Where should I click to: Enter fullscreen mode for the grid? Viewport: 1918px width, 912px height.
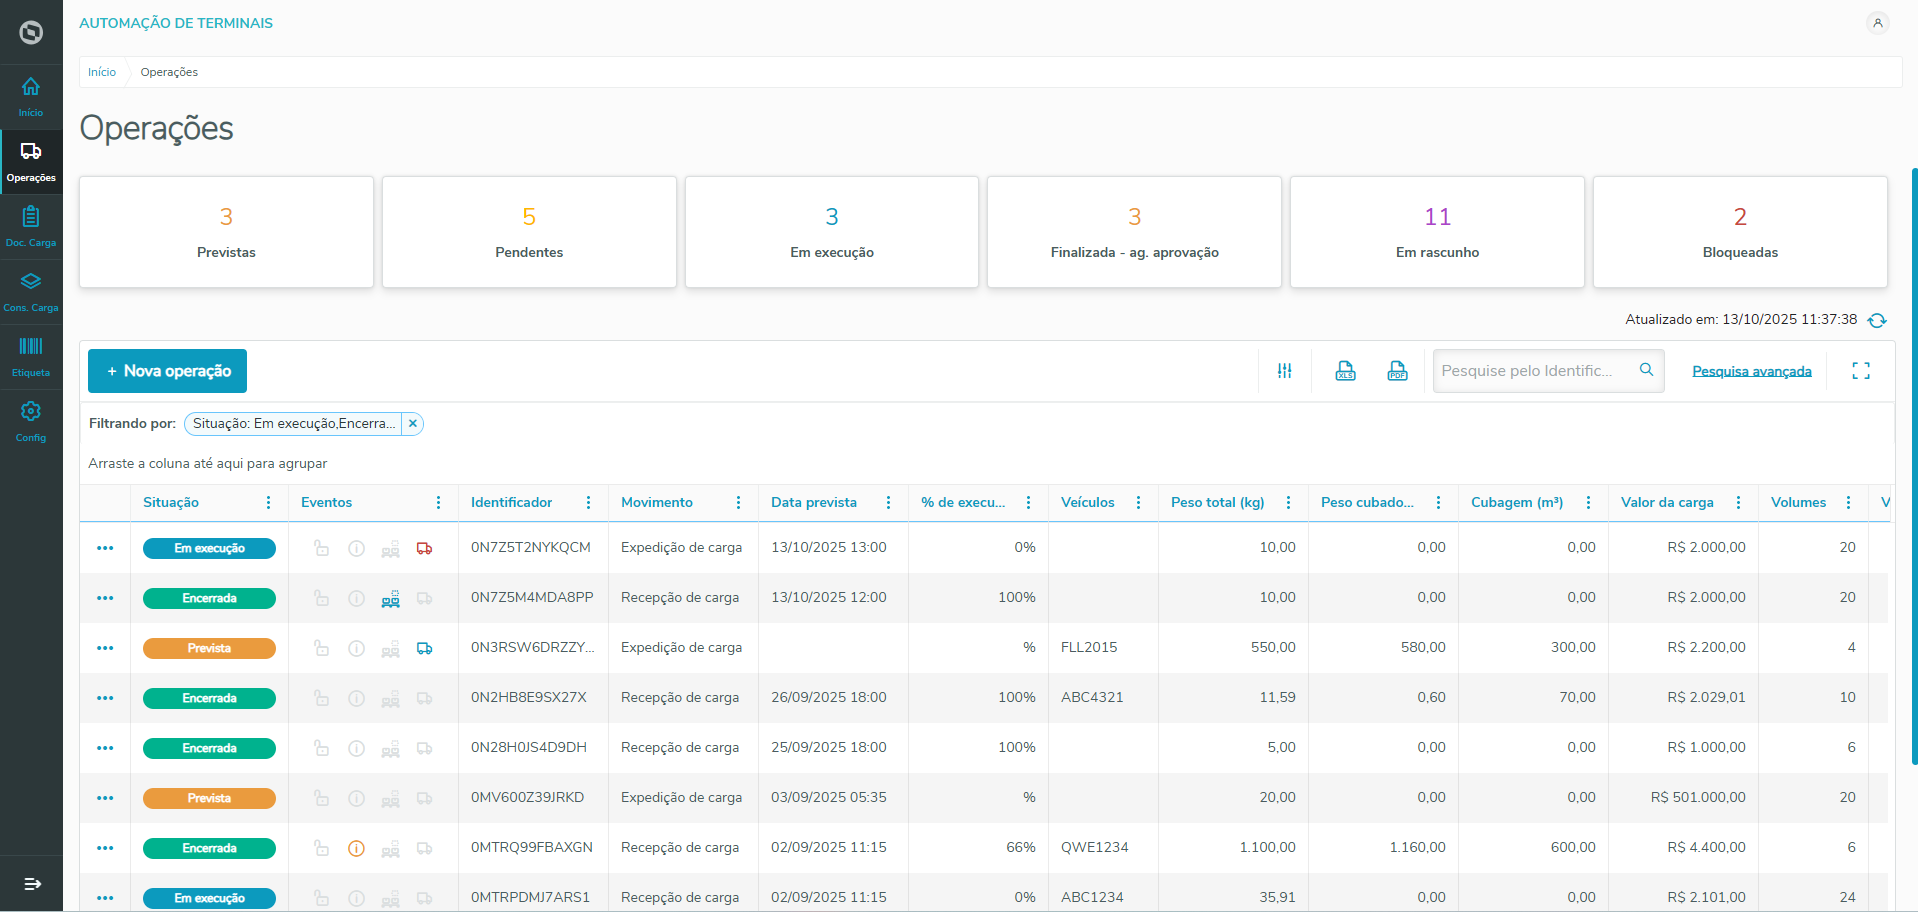click(x=1860, y=371)
